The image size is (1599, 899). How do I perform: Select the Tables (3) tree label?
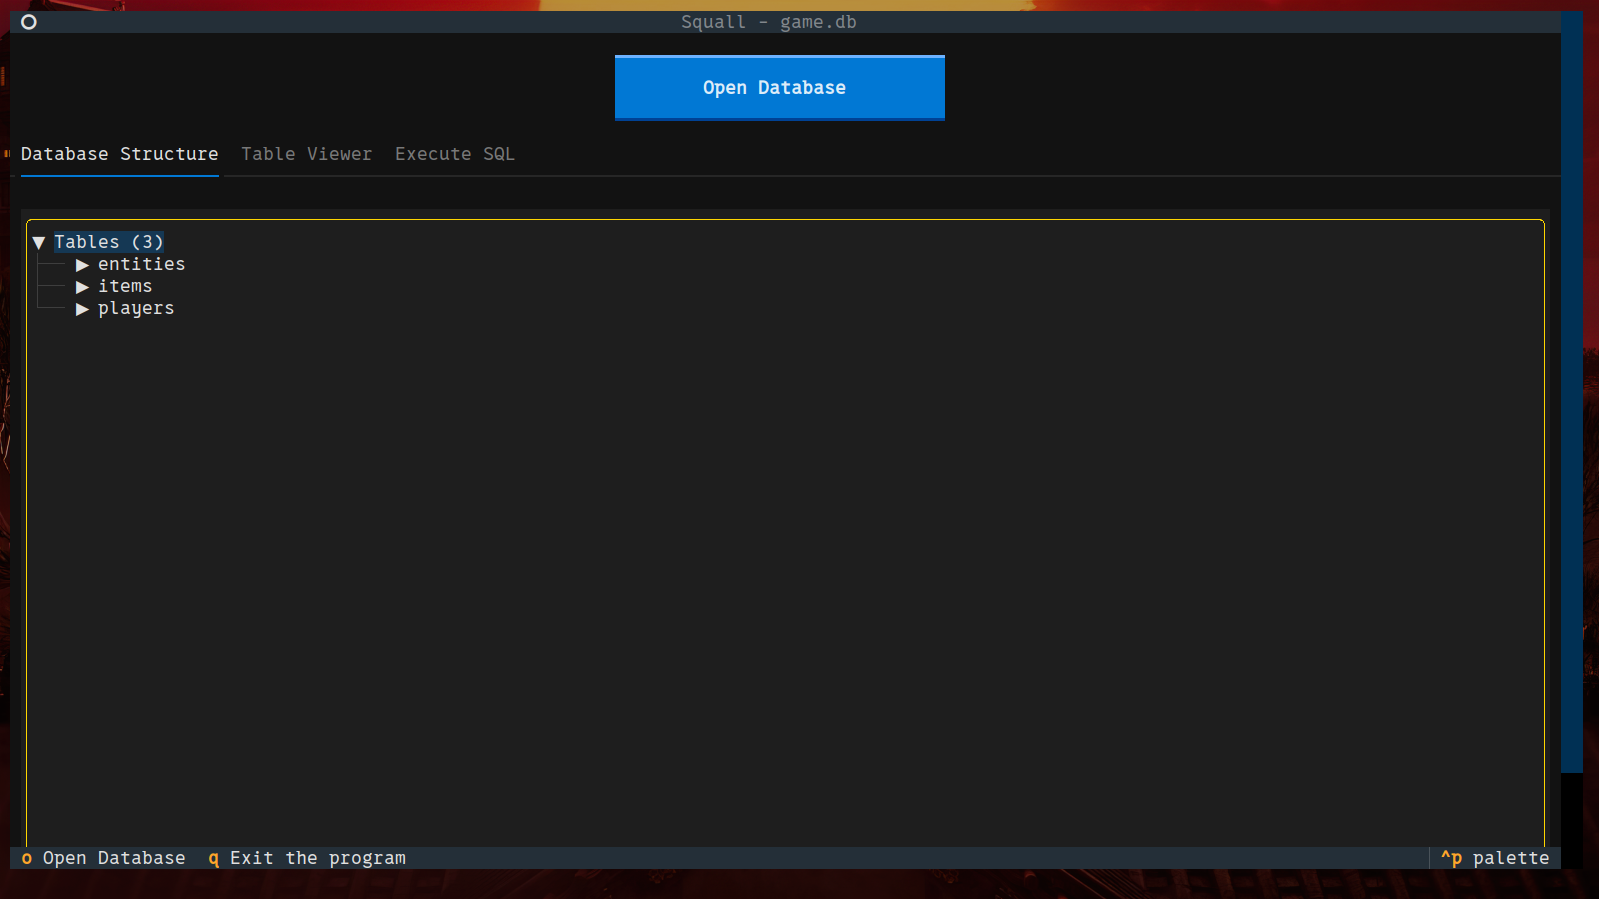click(x=108, y=242)
